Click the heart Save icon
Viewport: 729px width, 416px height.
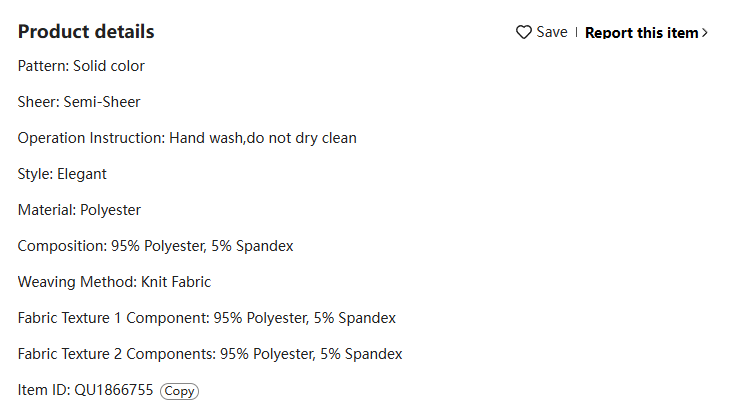point(524,32)
